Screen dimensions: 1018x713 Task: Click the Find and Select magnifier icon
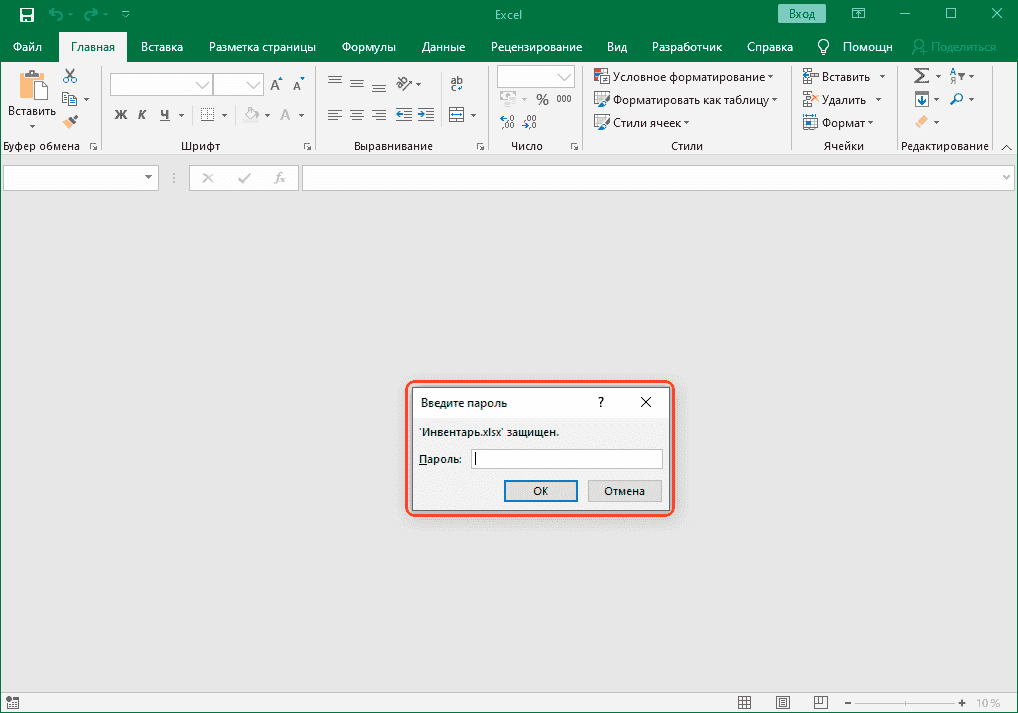tap(957, 99)
